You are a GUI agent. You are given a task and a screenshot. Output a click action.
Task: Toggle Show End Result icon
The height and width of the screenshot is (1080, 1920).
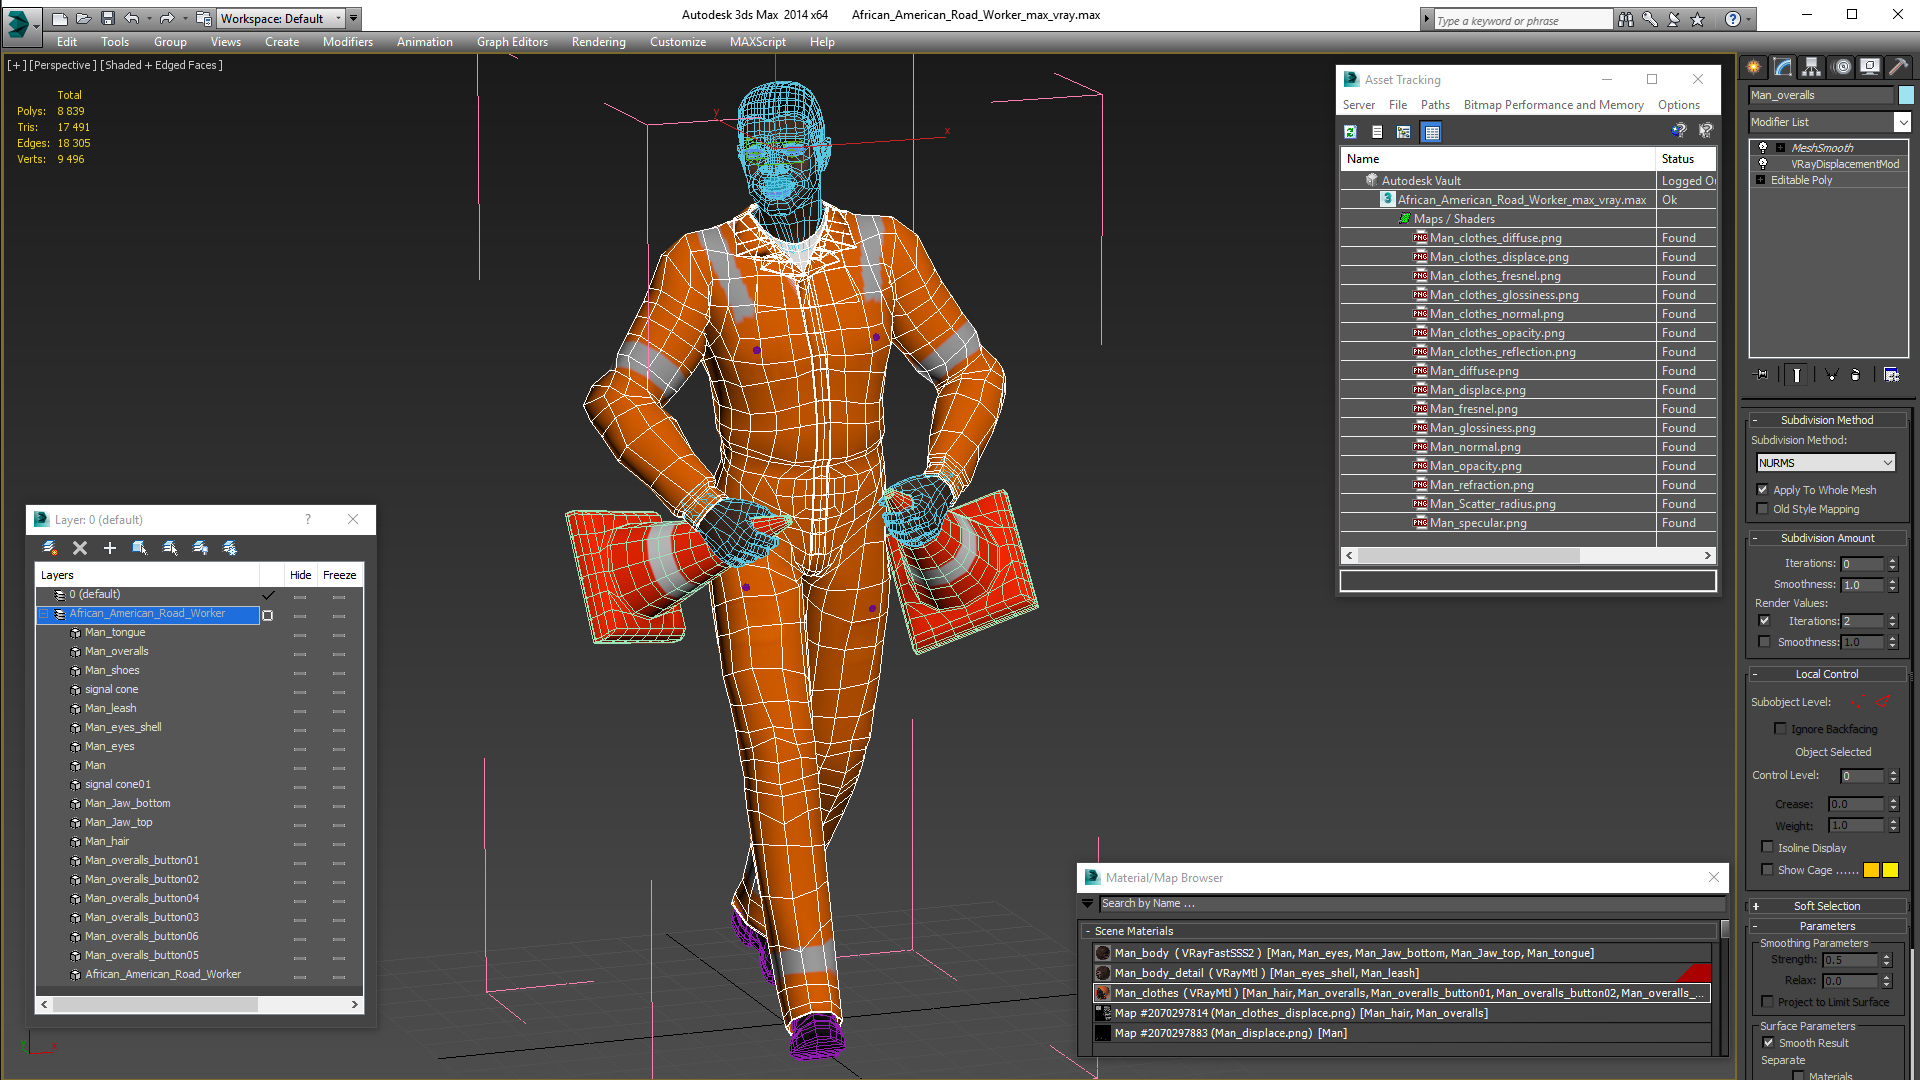pyautogui.click(x=1797, y=375)
